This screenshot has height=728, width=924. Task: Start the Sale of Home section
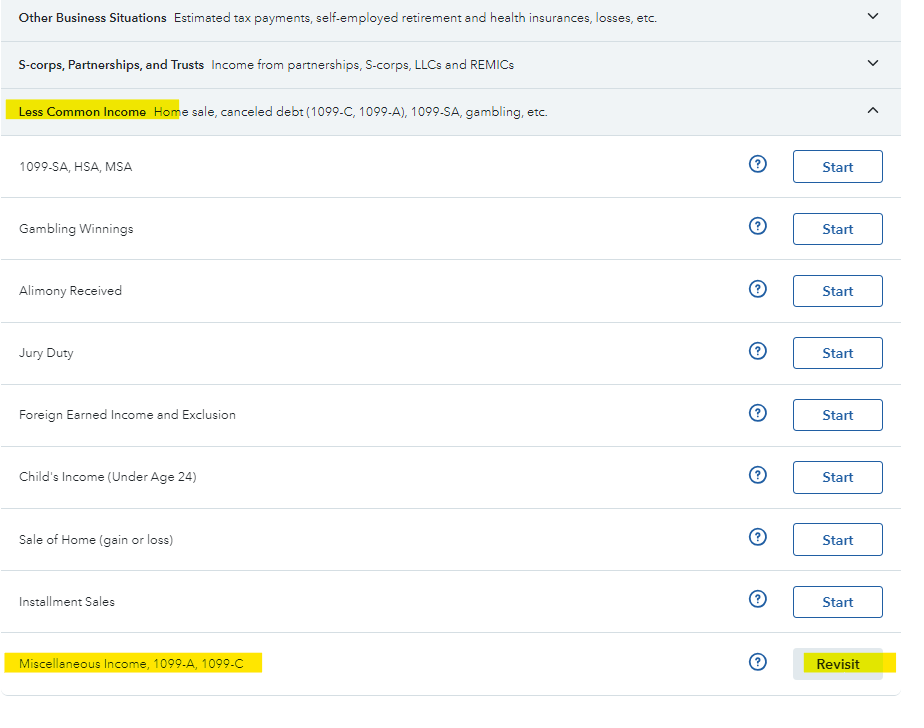[x=837, y=540]
